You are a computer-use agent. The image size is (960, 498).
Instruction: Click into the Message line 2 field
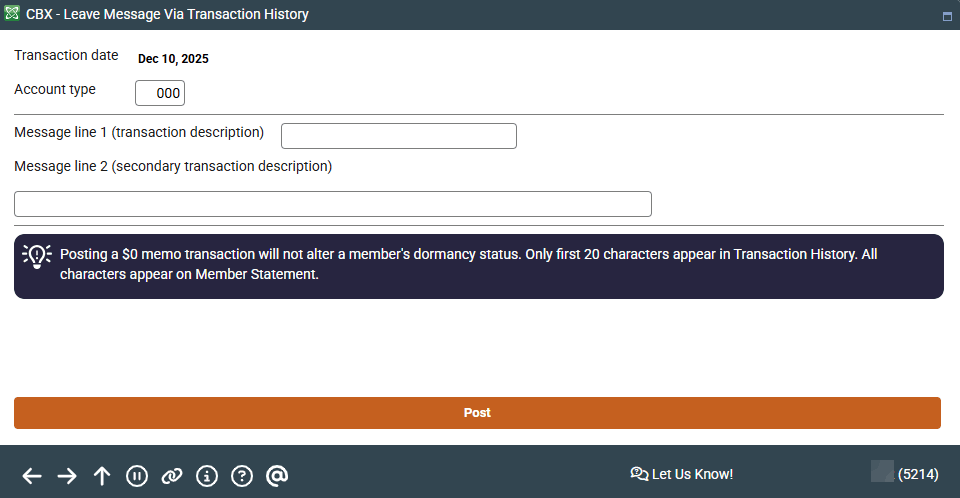pyautogui.click(x=332, y=204)
